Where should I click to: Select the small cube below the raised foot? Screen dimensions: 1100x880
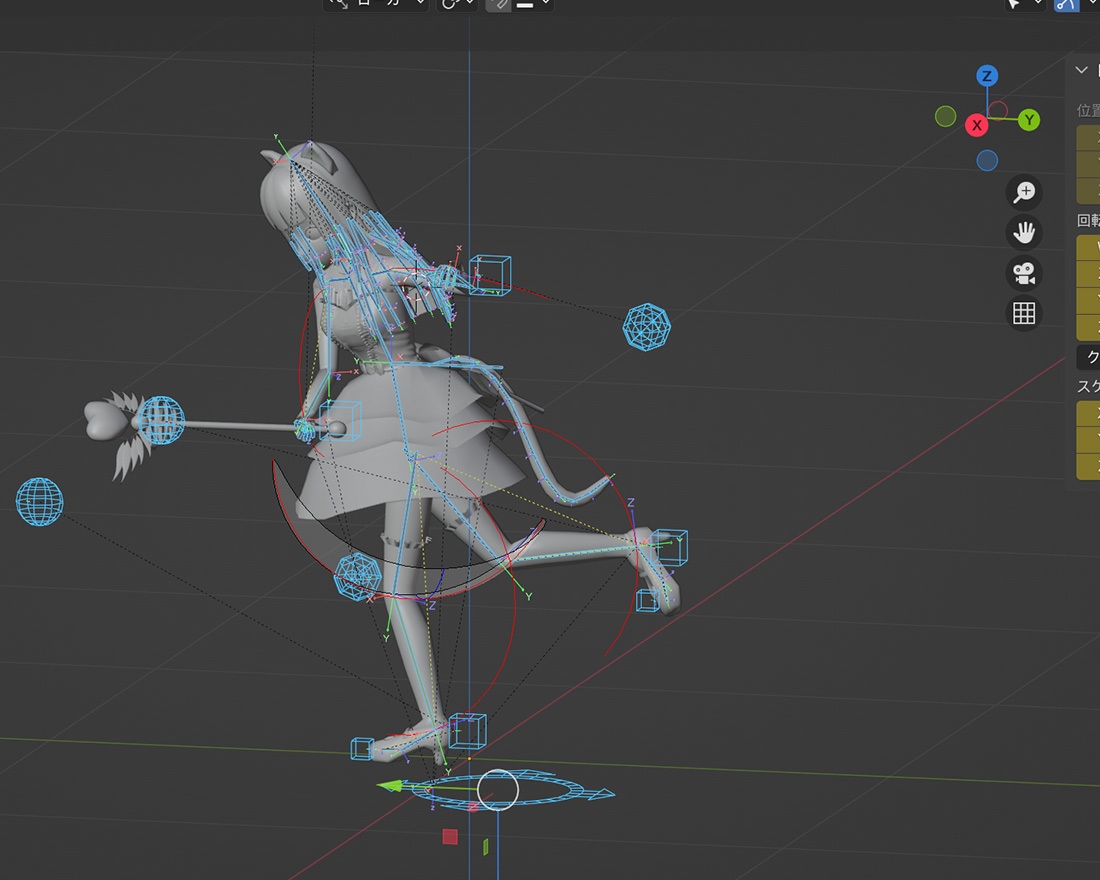point(647,601)
